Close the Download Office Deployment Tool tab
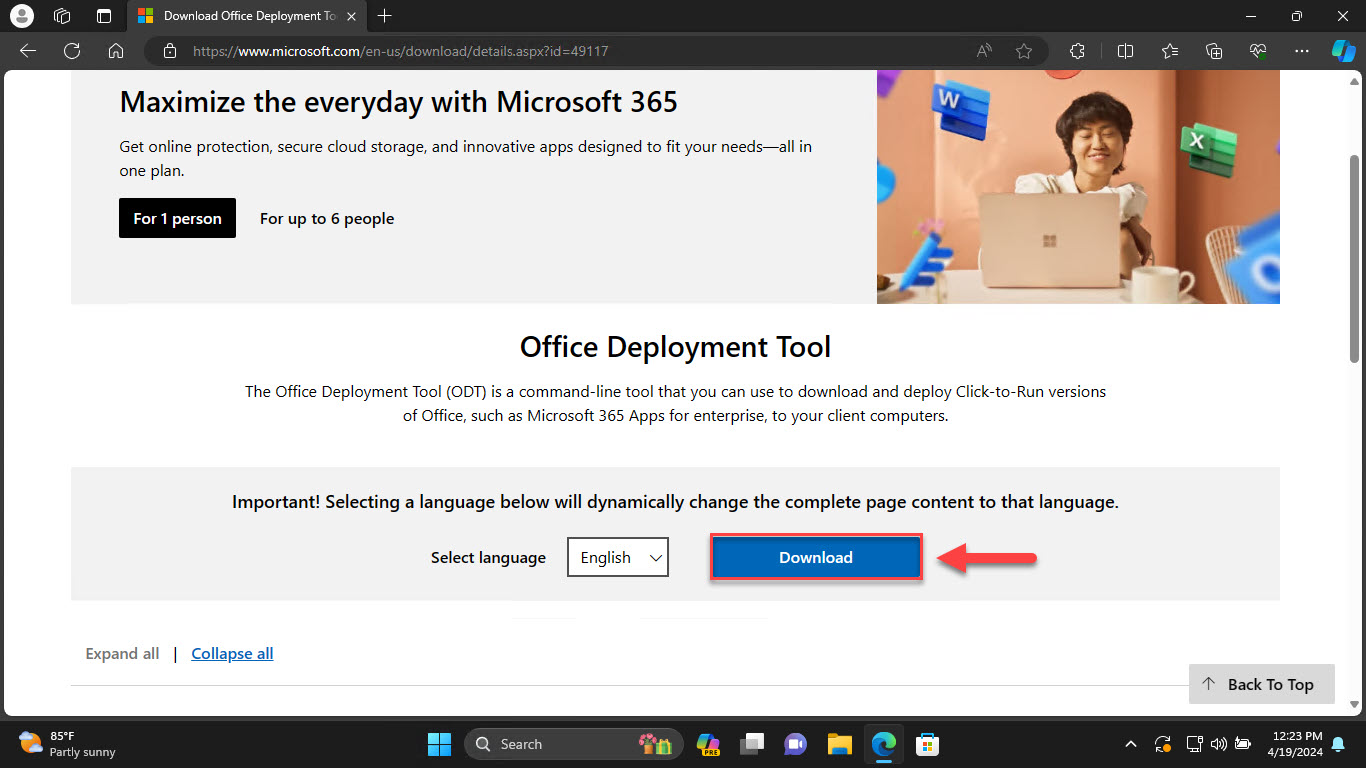Screen dimensions: 1366x768 tap(351, 16)
